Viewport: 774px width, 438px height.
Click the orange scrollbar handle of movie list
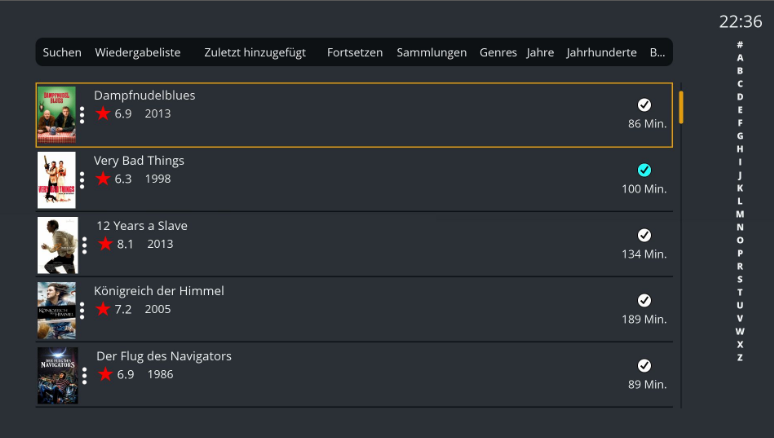[x=681, y=108]
